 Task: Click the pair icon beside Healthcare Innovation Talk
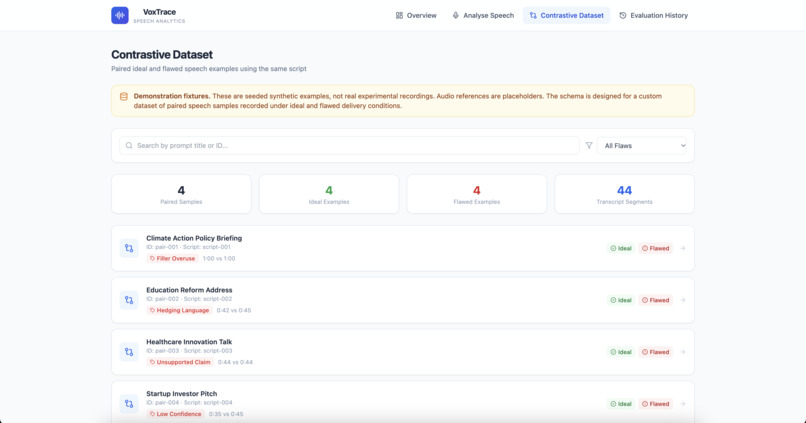click(x=129, y=352)
